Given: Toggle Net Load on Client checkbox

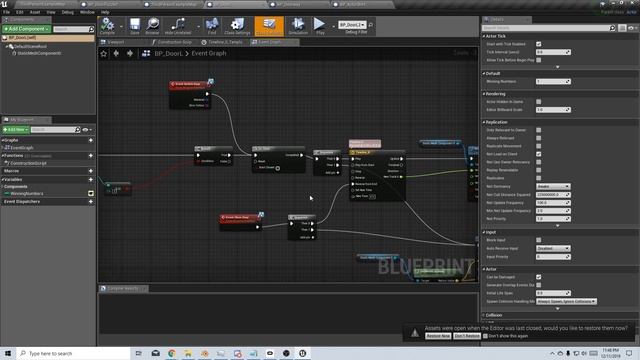Looking at the screenshot, I should pos(539,154).
